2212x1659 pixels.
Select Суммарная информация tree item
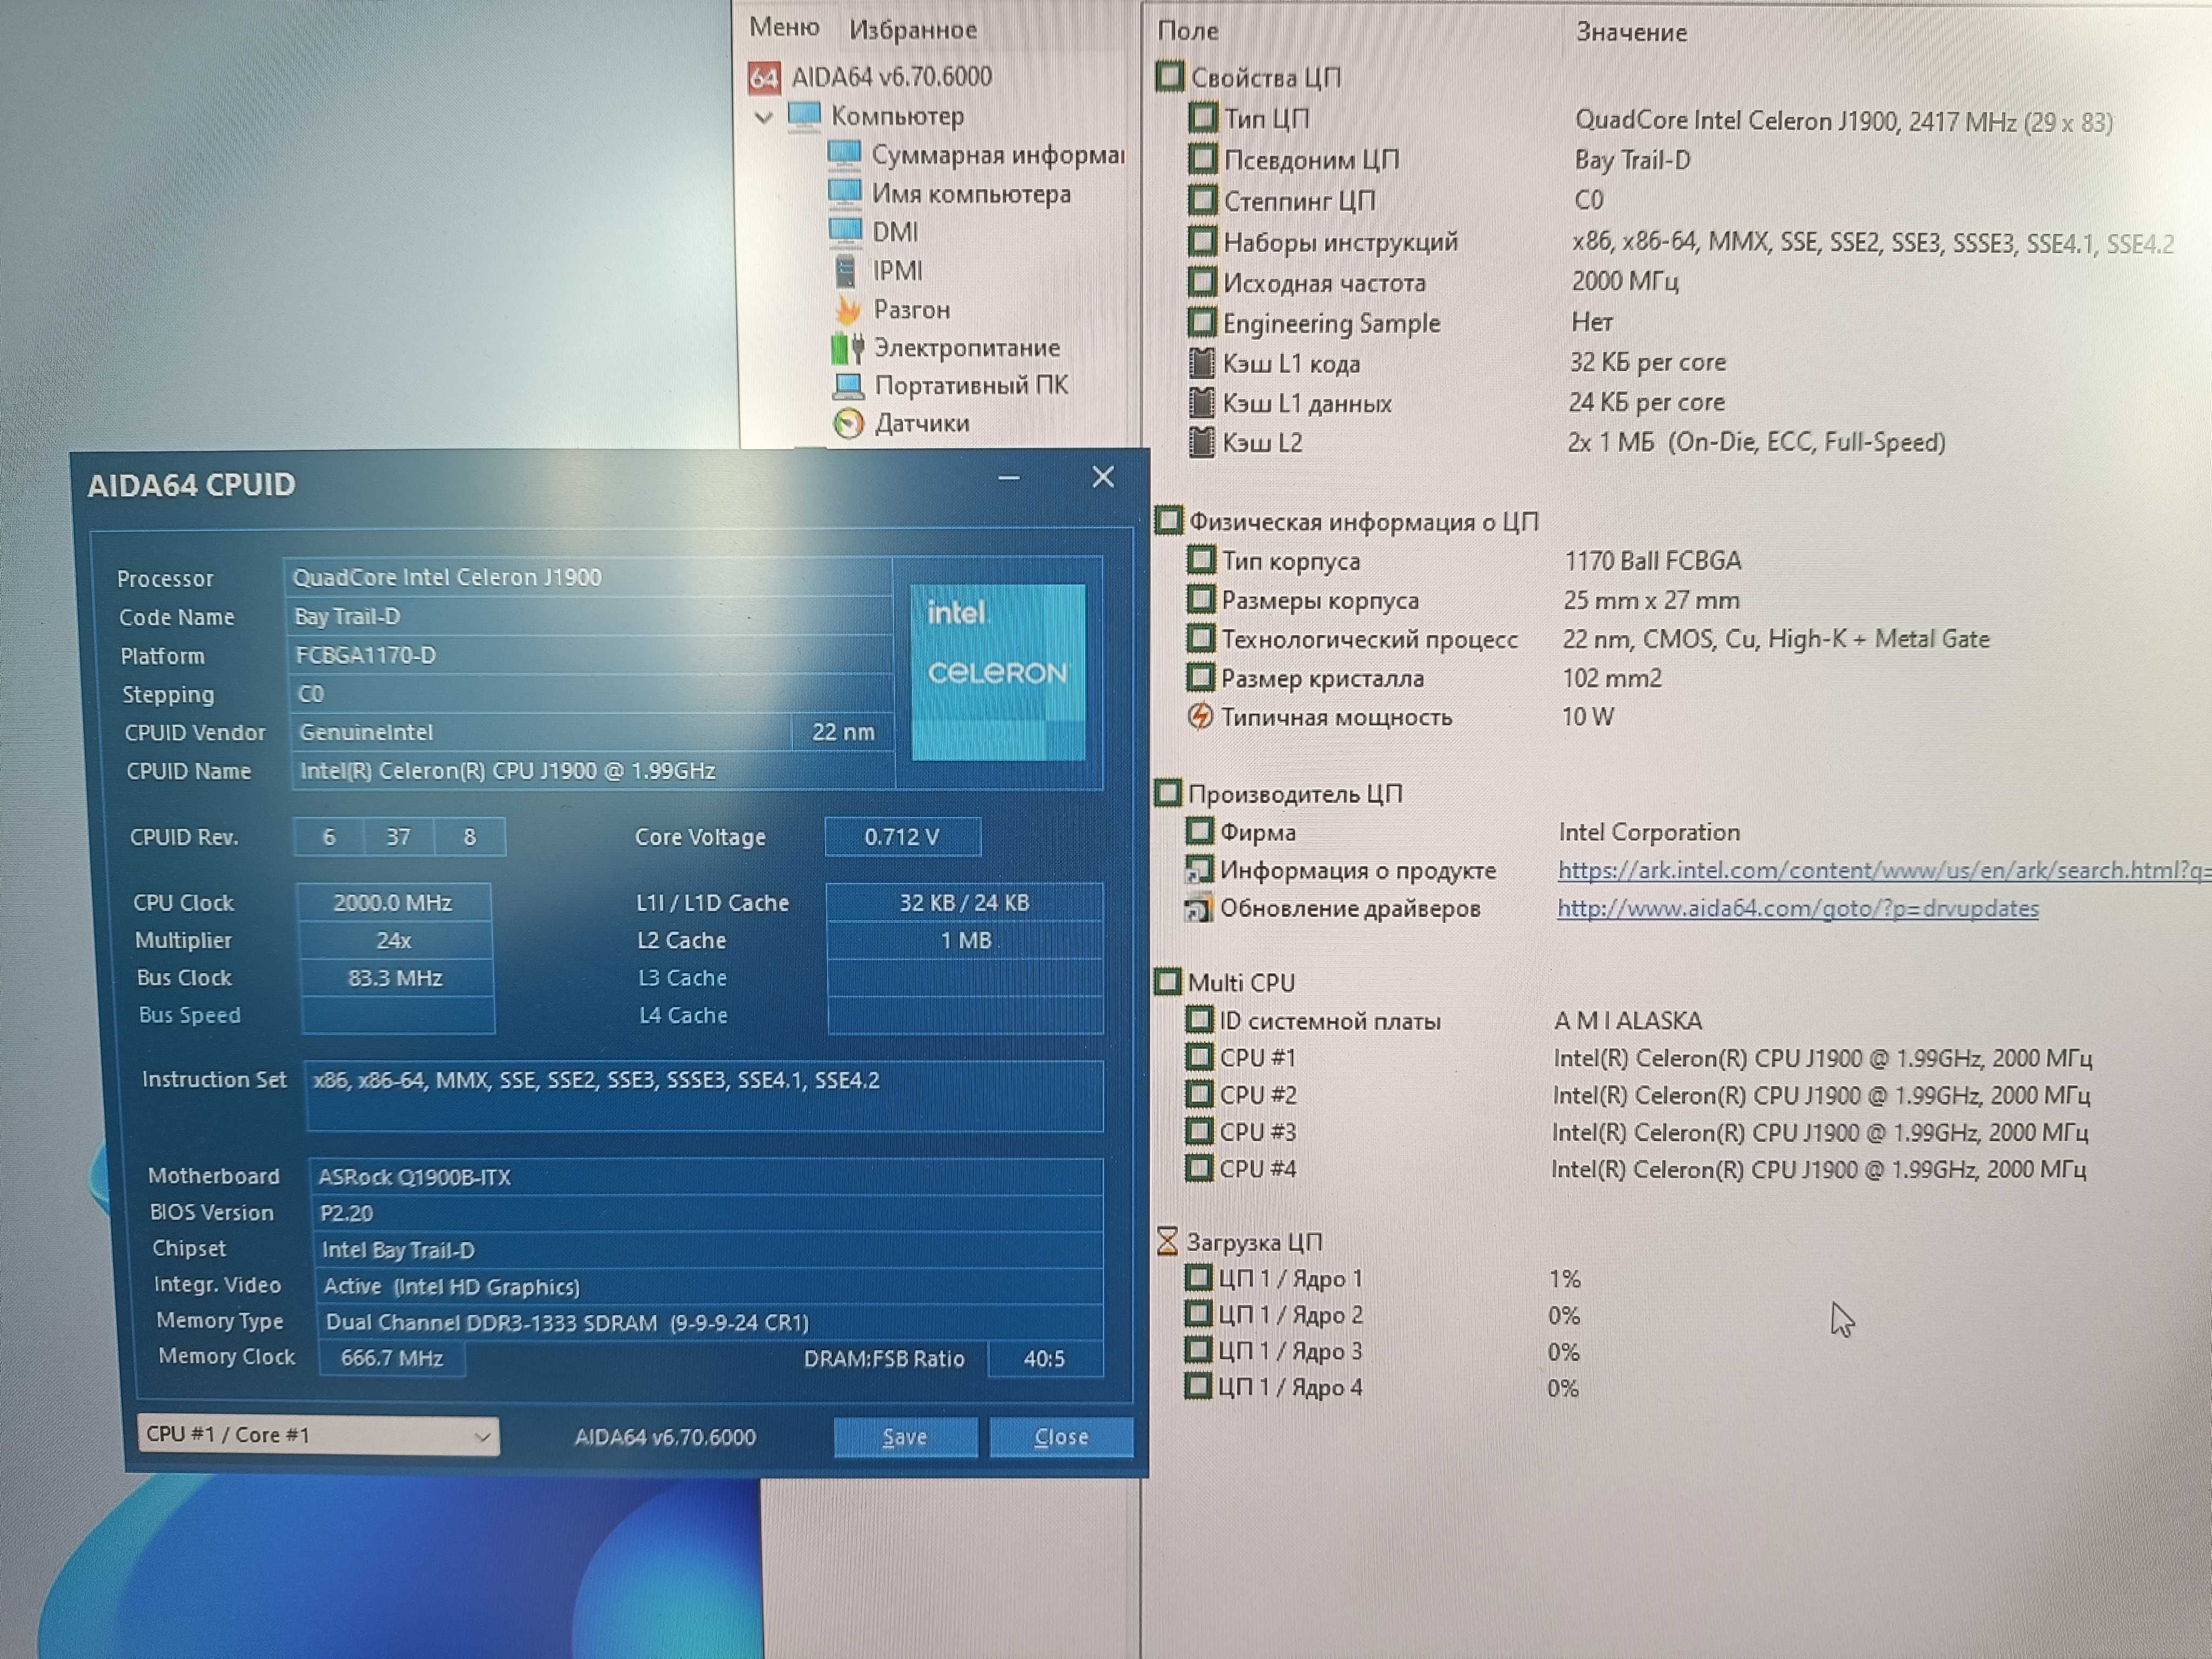pyautogui.click(x=997, y=155)
